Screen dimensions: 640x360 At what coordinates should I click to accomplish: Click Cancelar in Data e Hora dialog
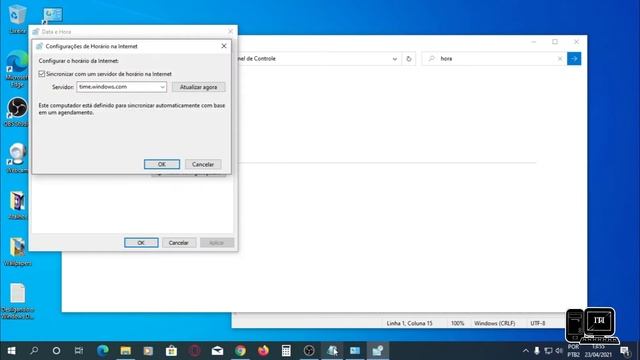tap(179, 242)
